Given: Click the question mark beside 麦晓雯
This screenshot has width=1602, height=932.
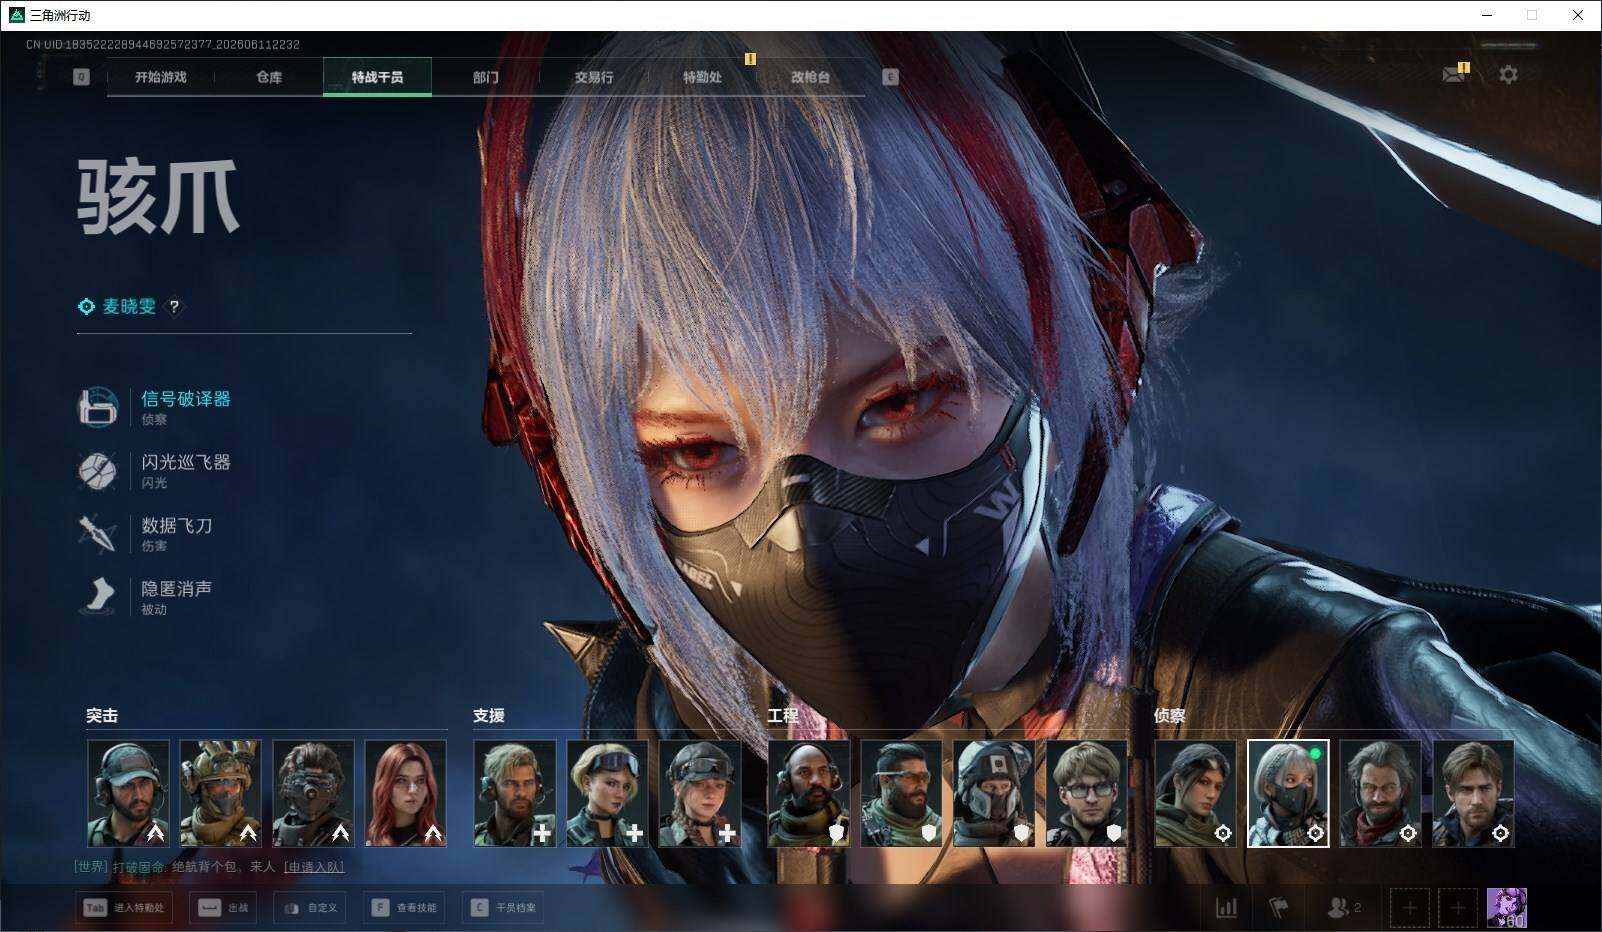Looking at the screenshot, I should coord(174,307).
